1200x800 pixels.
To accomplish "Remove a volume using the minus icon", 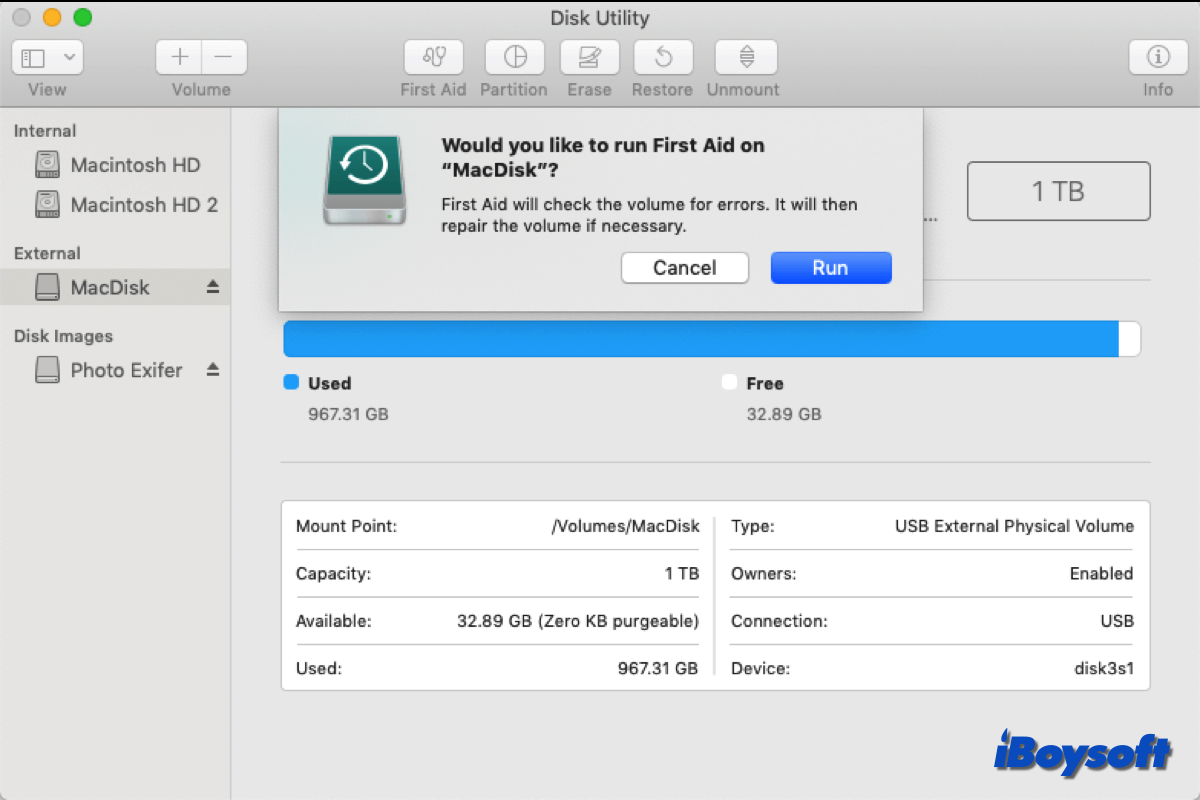I will point(222,57).
